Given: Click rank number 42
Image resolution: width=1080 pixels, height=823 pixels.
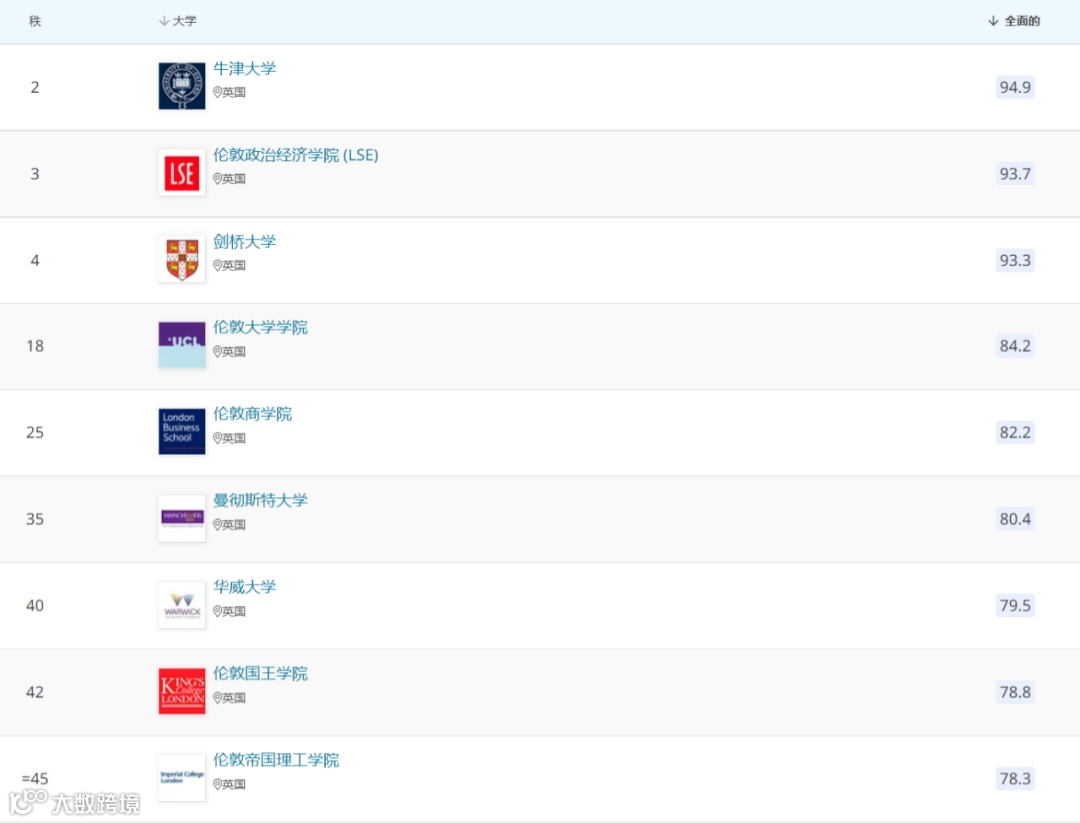Looking at the screenshot, I should [x=35, y=692].
